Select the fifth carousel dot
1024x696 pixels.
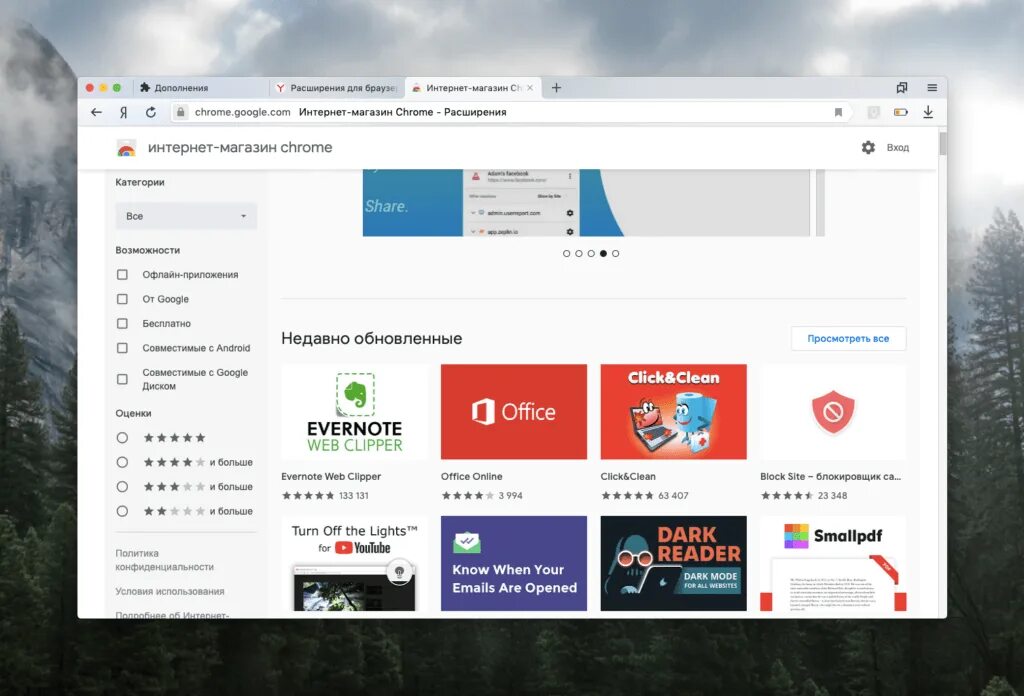[x=616, y=253]
